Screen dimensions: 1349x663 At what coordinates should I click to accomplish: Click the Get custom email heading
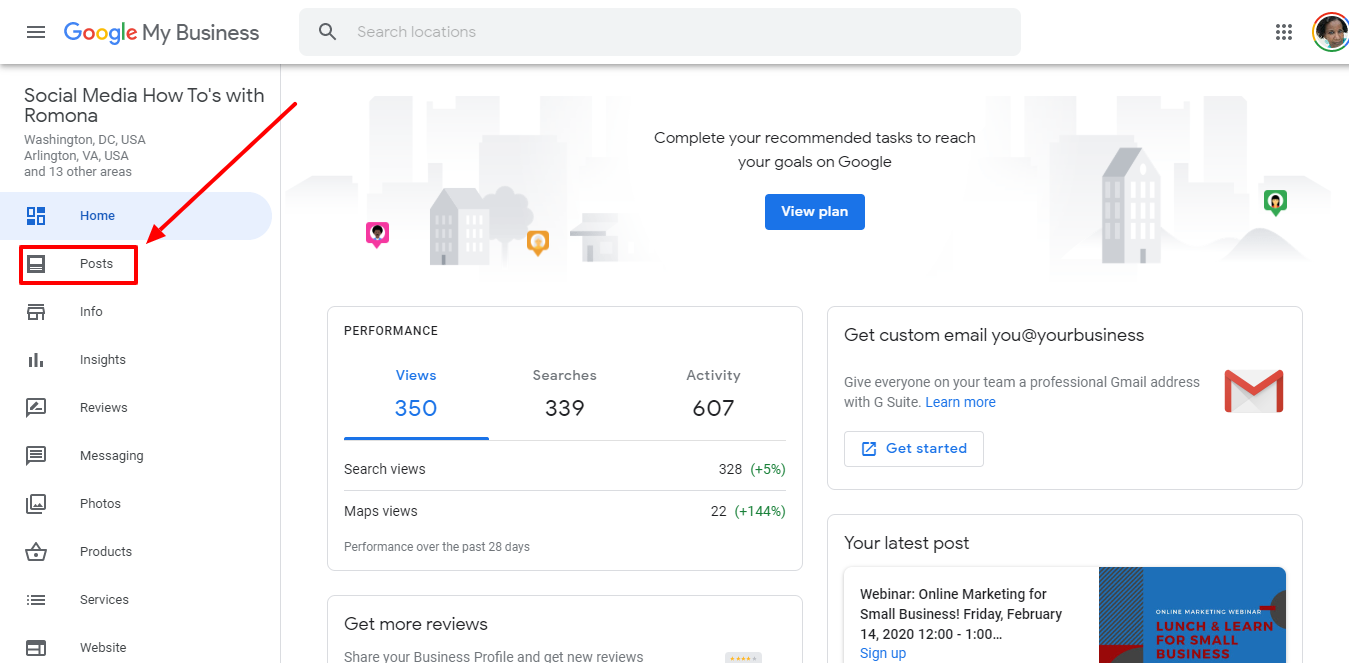[994, 335]
